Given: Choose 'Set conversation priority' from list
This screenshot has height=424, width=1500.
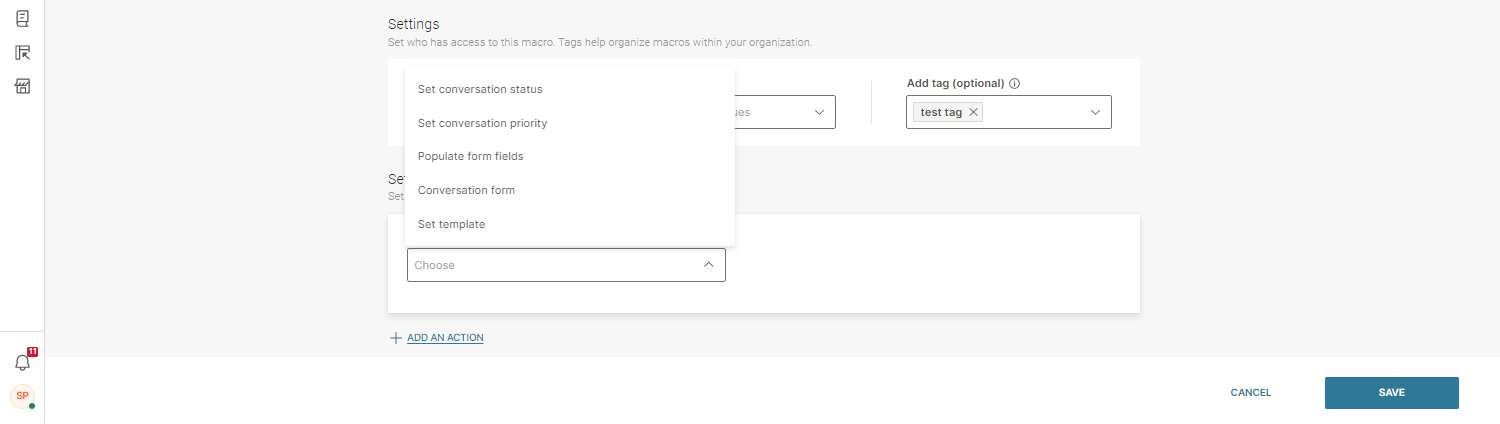Looking at the screenshot, I should click(x=482, y=123).
